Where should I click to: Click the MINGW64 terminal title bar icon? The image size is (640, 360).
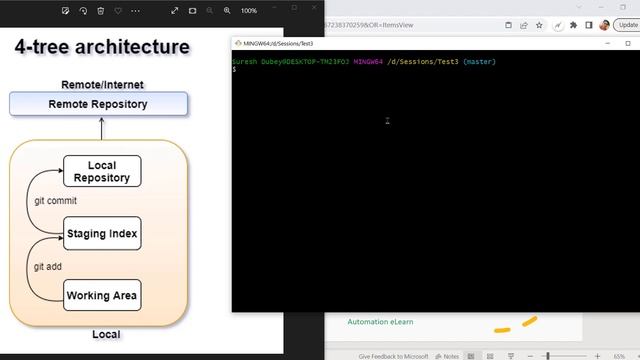(x=238, y=43)
